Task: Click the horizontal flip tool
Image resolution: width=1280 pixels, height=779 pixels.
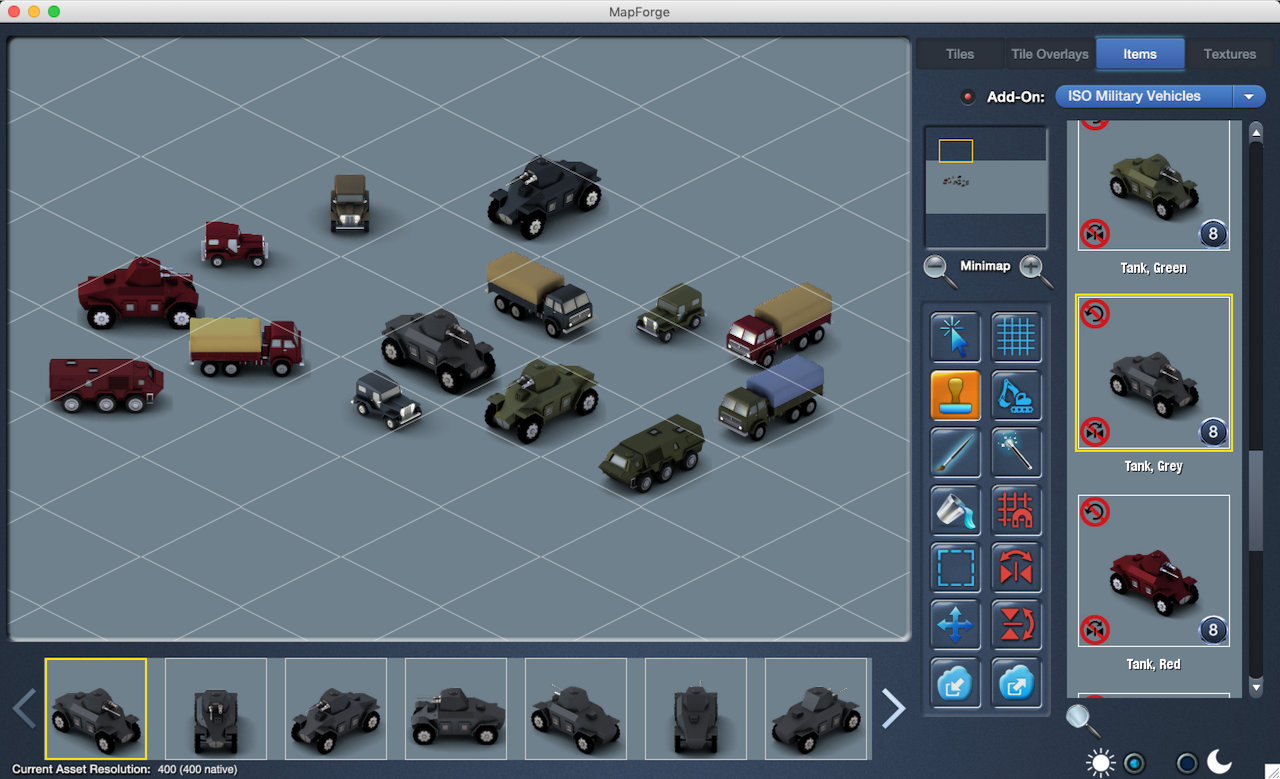Action: [1016, 568]
